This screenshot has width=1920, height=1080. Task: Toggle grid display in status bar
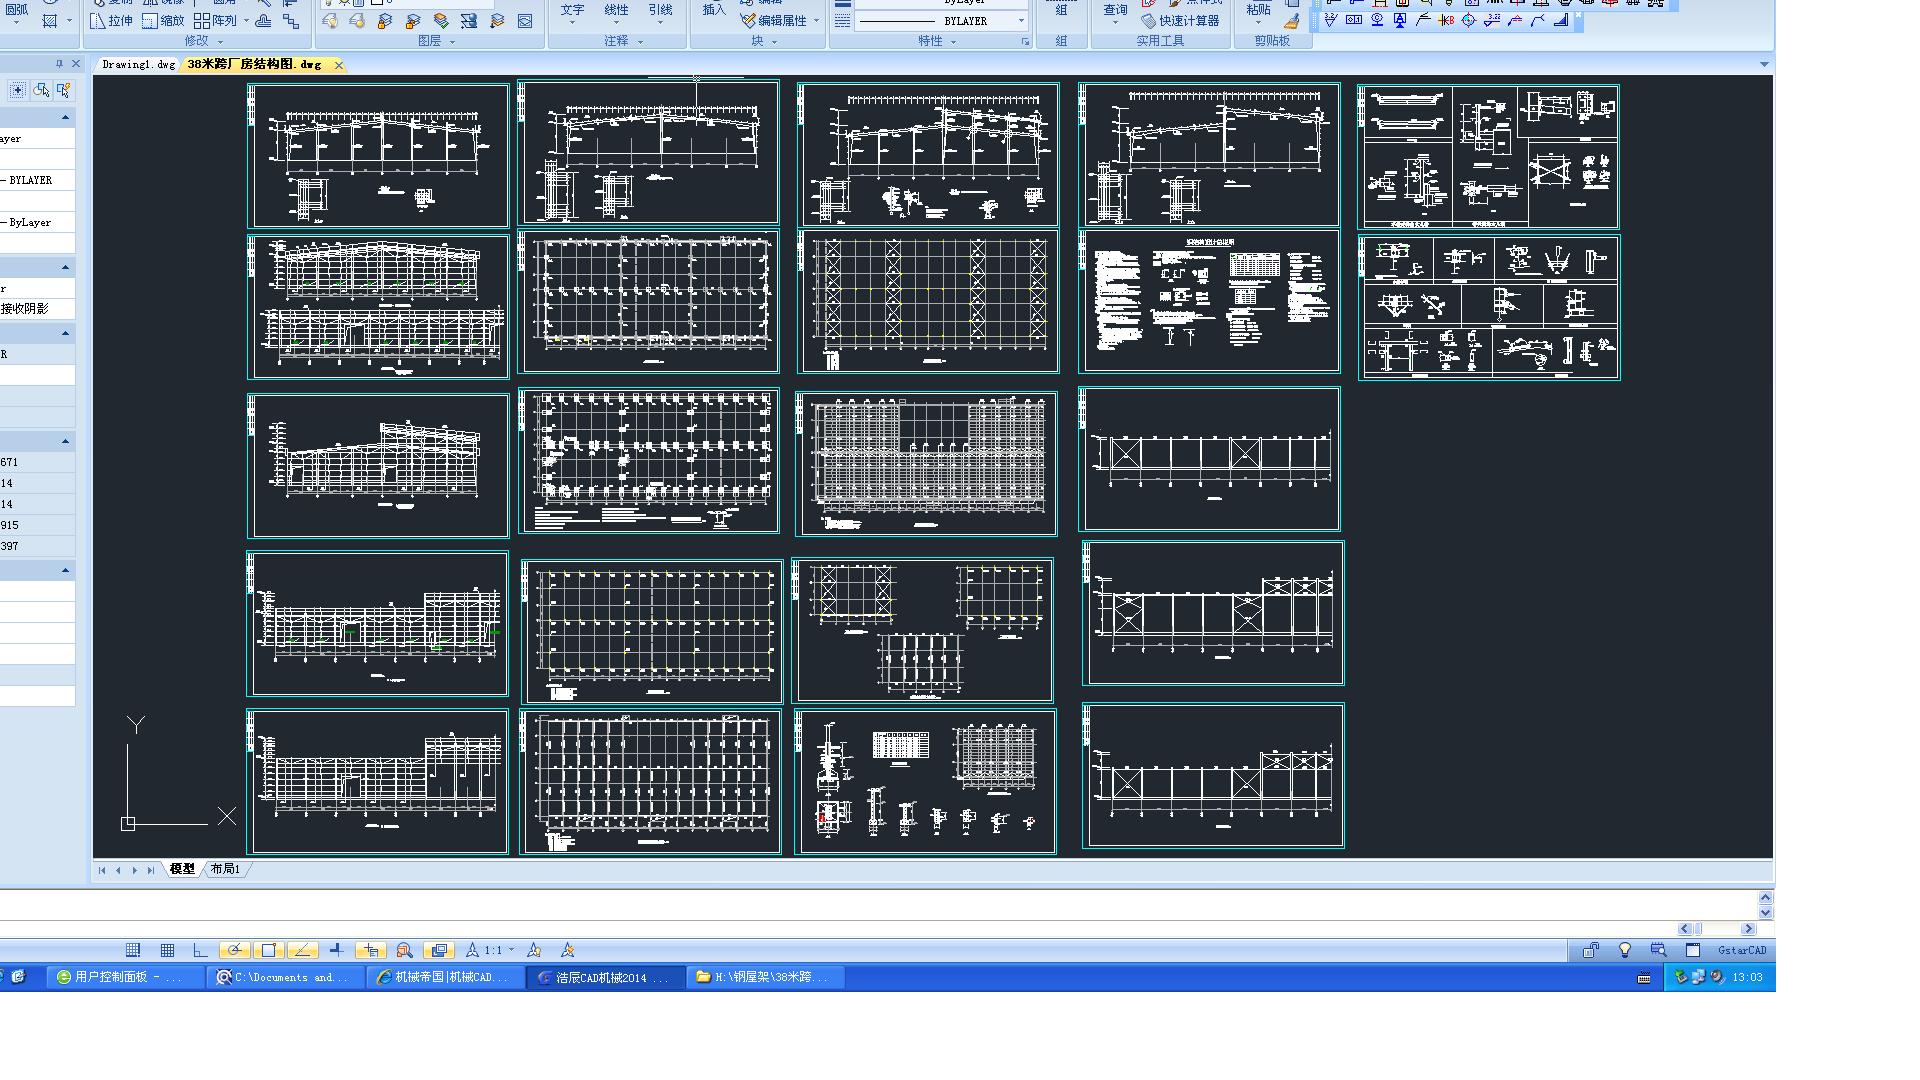pos(167,950)
